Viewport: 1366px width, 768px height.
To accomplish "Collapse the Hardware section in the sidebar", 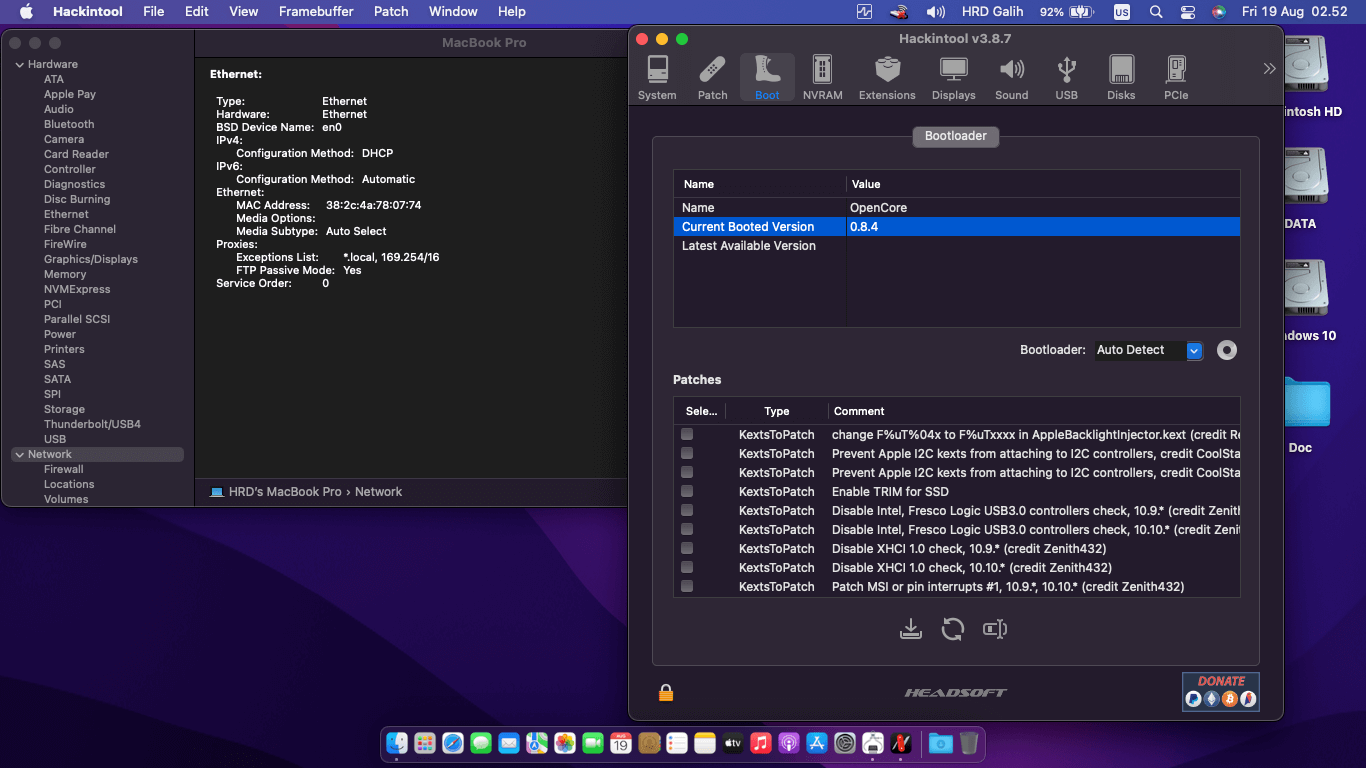I will 19,65.
